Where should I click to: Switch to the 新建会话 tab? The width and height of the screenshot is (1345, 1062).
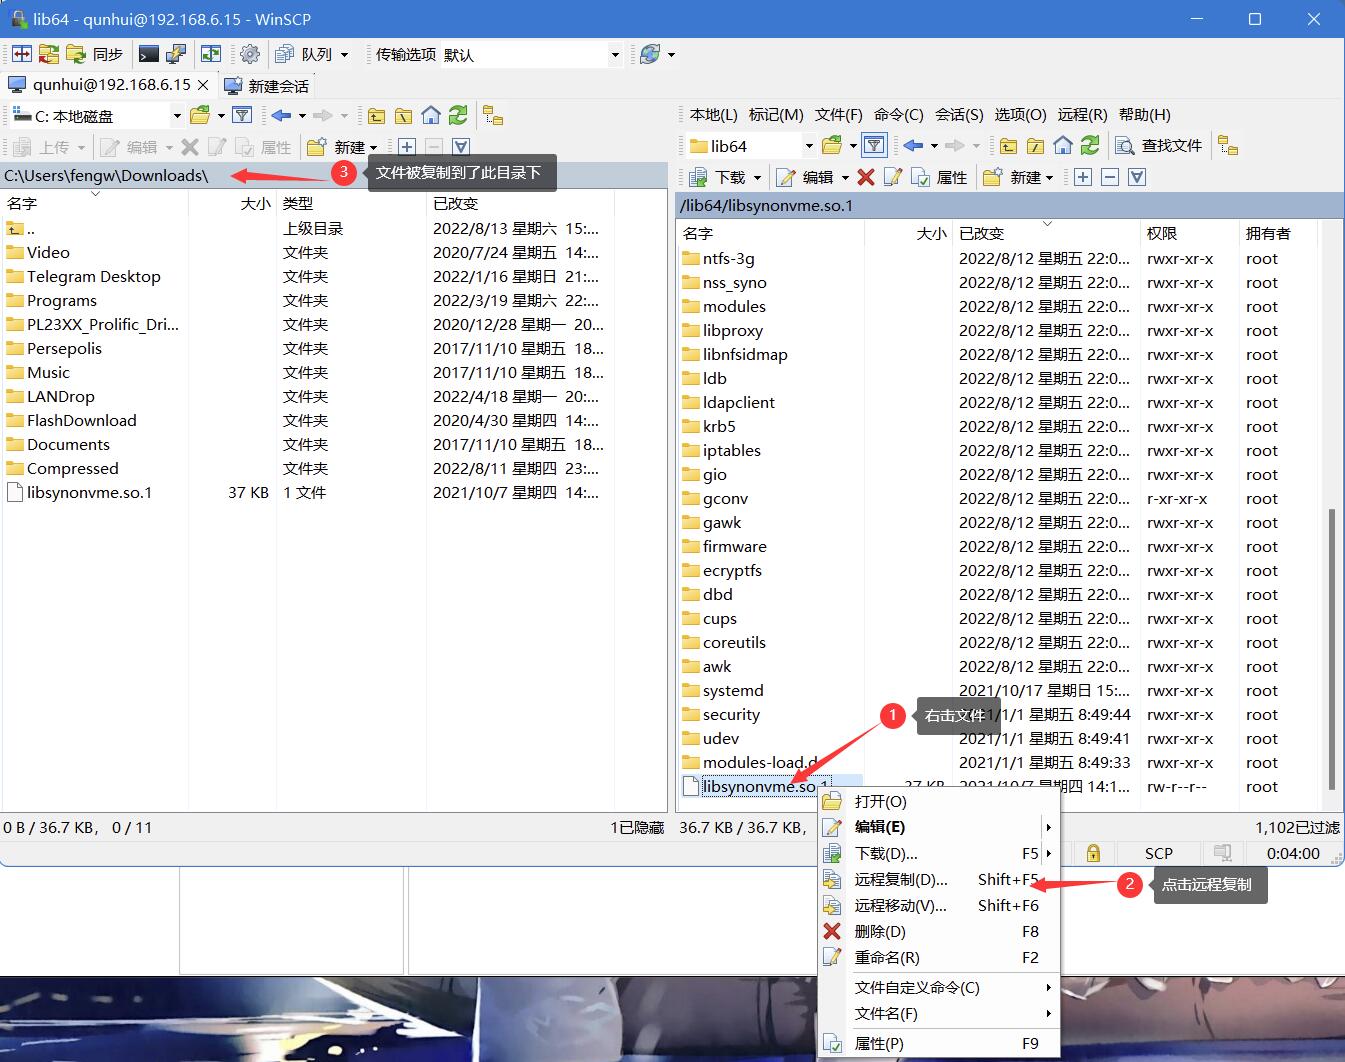pyautogui.click(x=267, y=86)
